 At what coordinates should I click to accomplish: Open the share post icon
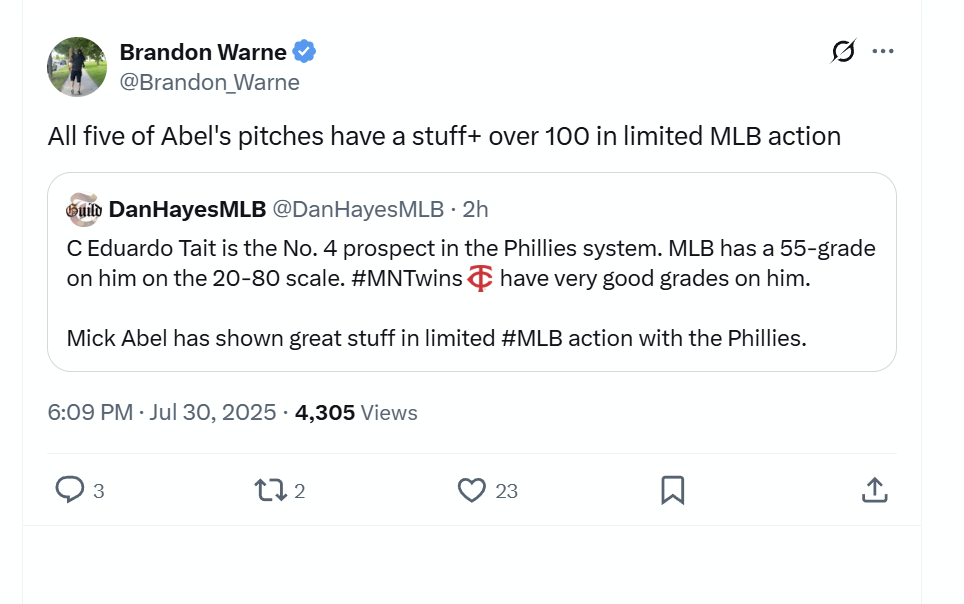(874, 490)
